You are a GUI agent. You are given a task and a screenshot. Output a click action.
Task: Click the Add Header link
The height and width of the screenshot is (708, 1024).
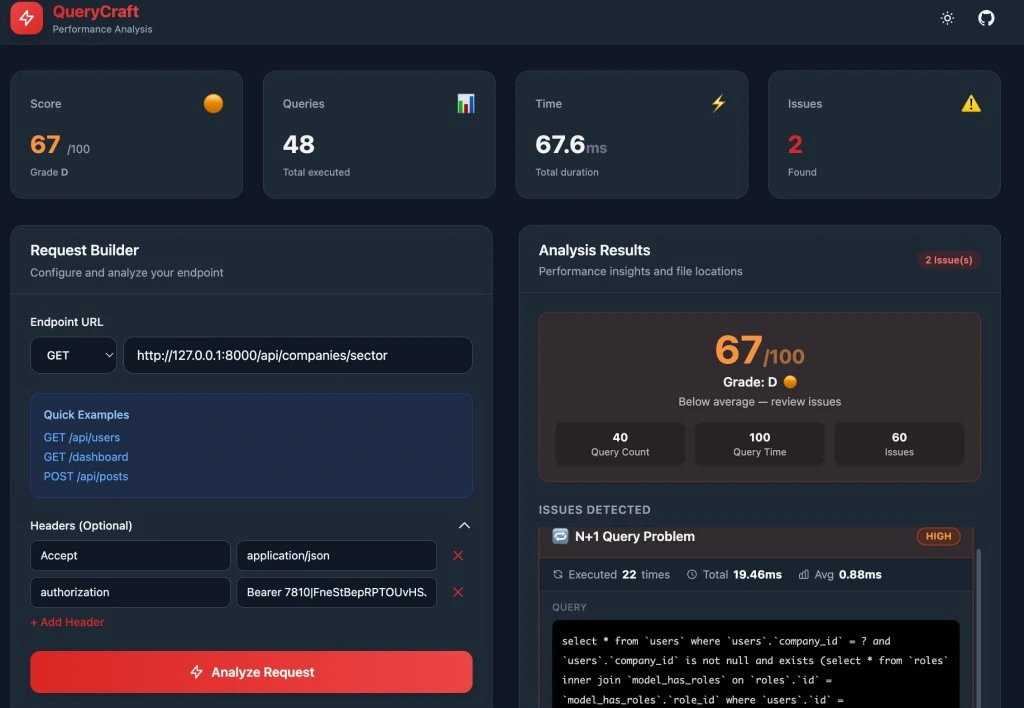(67, 622)
